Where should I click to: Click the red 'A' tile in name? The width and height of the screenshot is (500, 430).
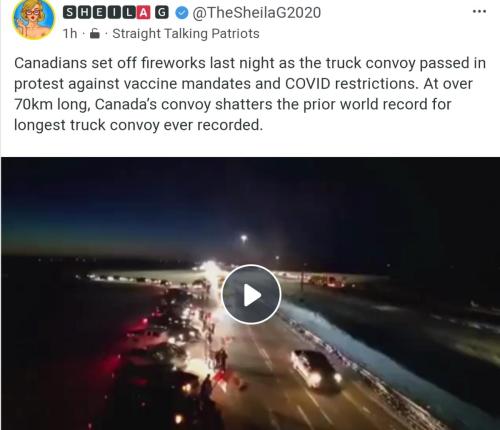[x=143, y=13]
